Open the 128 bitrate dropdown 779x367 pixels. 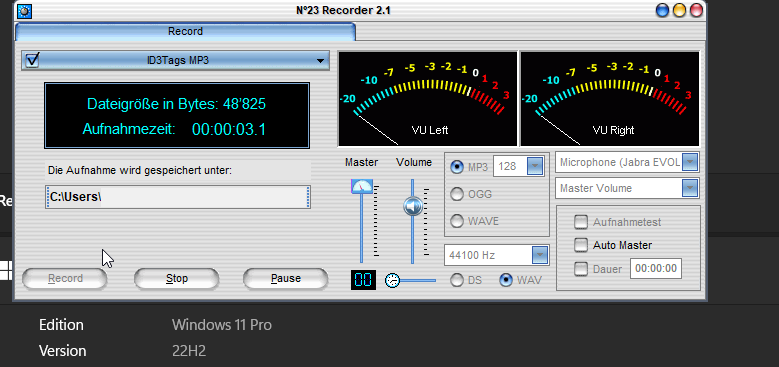(535, 166)
